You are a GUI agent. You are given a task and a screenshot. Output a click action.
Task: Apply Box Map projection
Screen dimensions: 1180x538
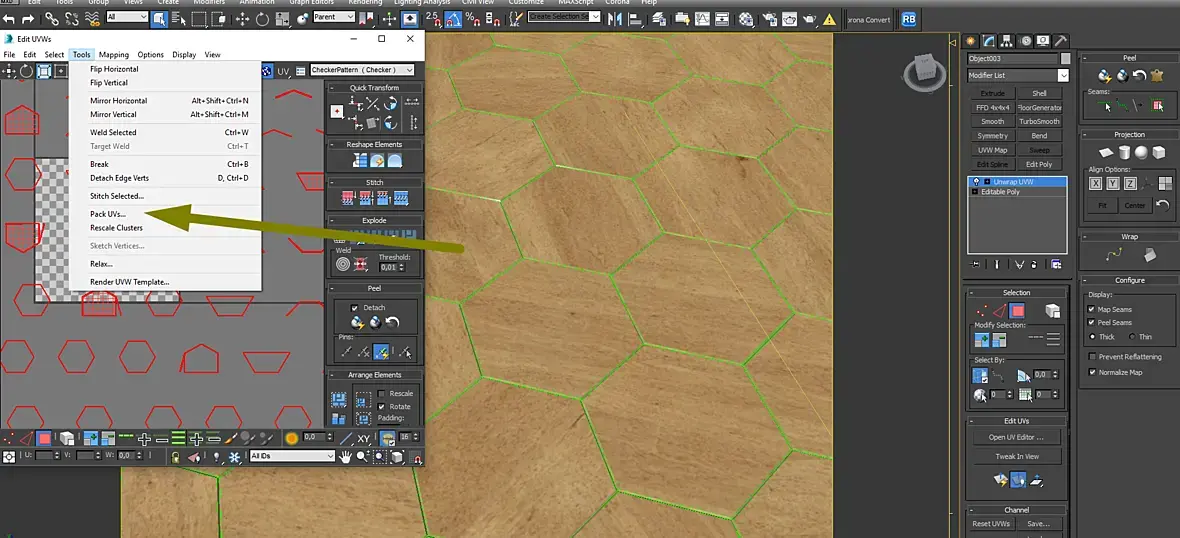[1159, 153]
